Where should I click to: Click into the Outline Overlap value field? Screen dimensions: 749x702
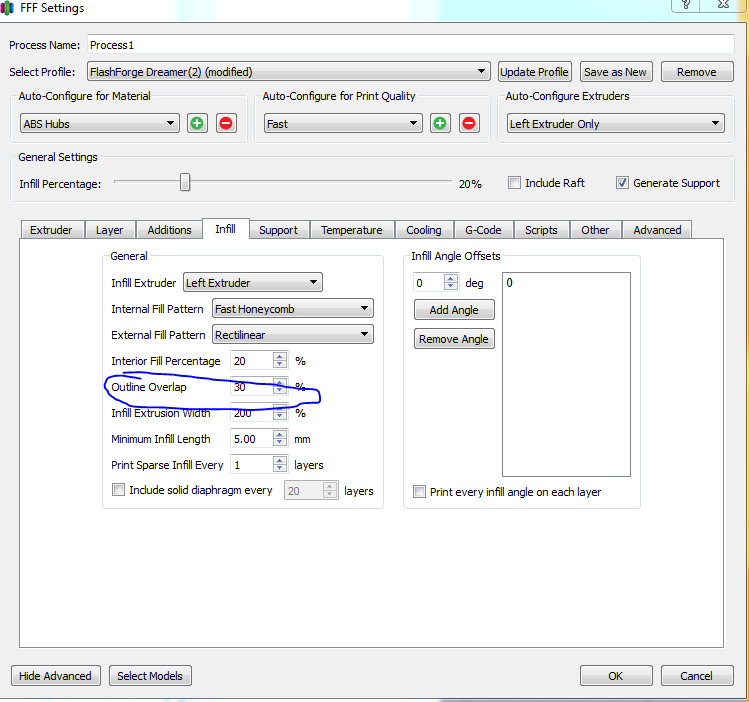click(x=251, y=387)
